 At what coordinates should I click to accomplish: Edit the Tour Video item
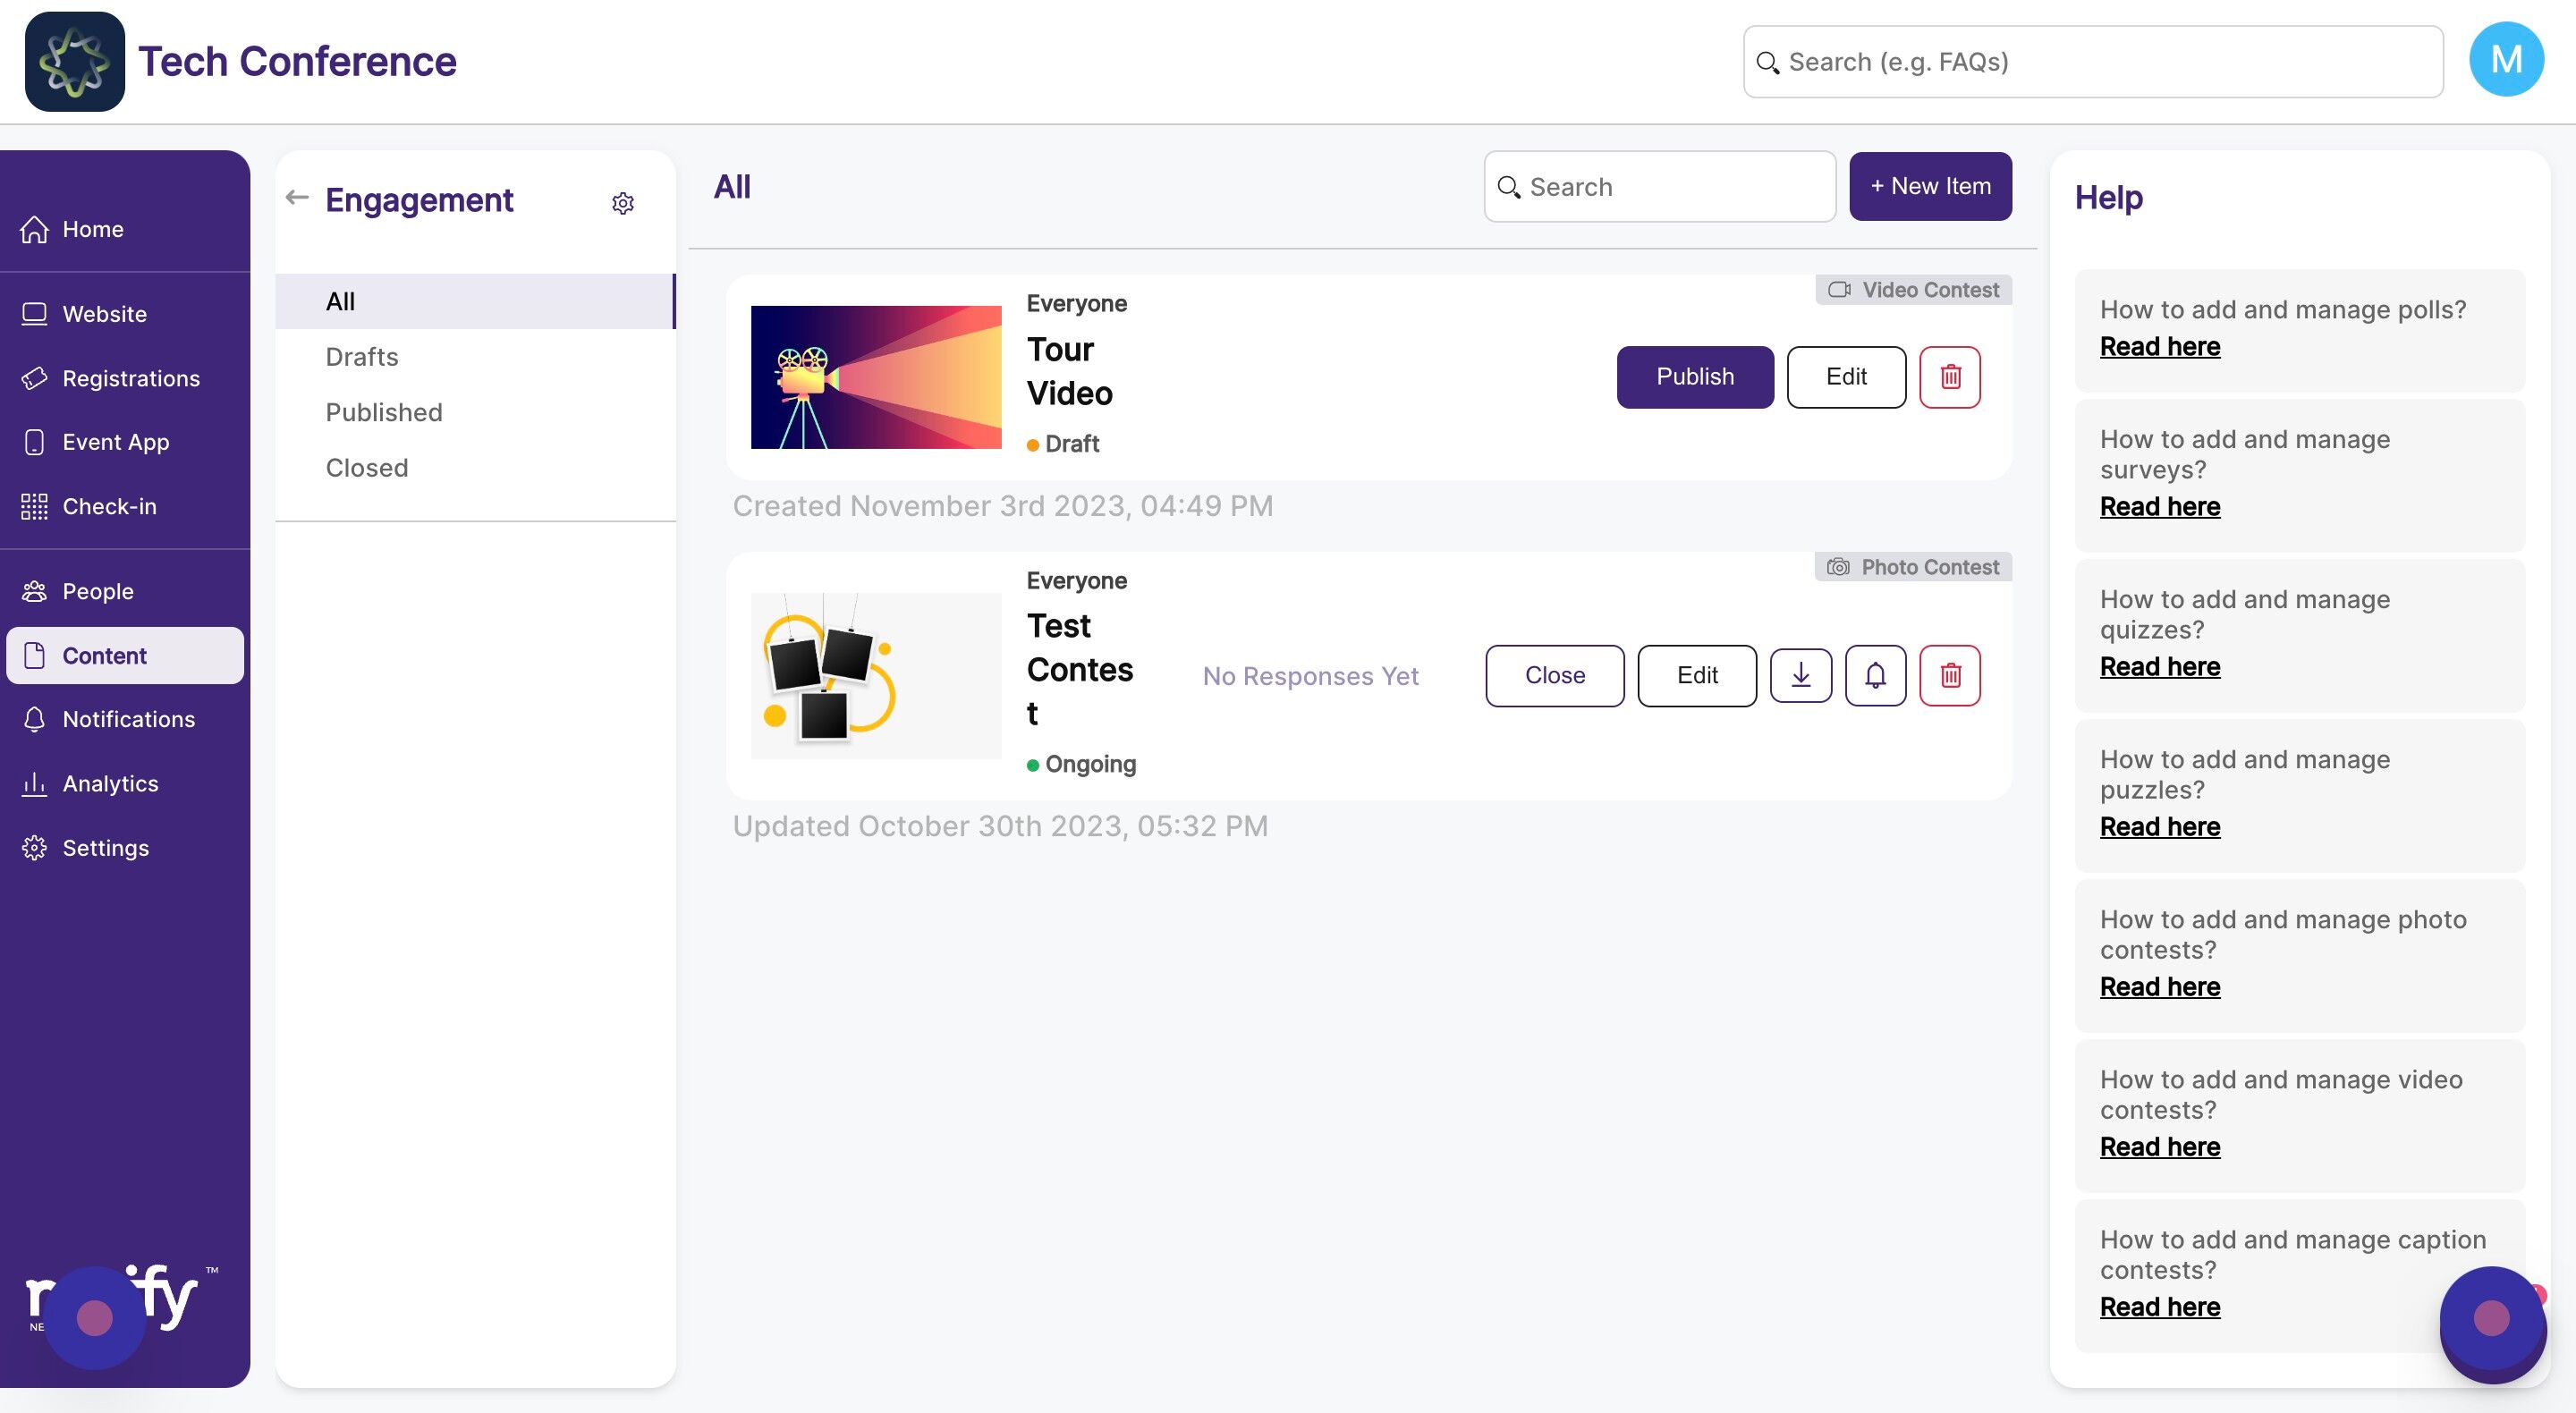pos(1845,377)
